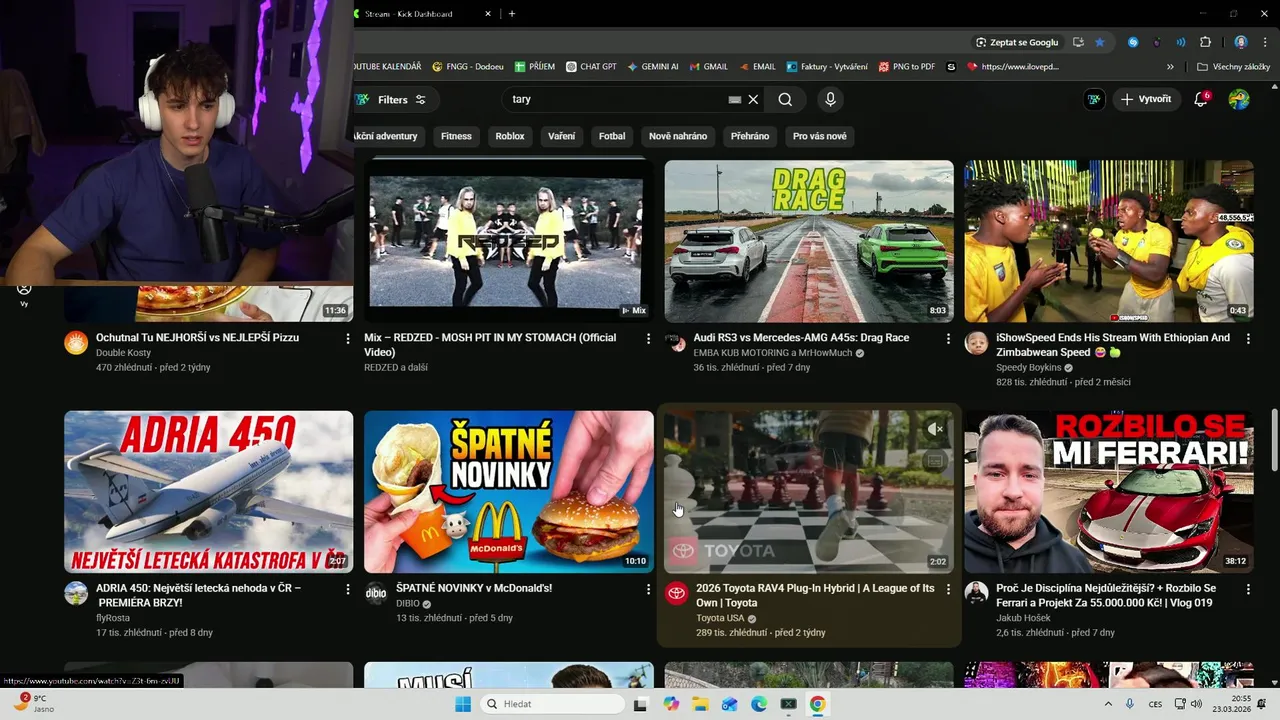Click 'Zeptat se Googlu' lens button
Screen dimensions: 1280x720
coord(1017,42)
